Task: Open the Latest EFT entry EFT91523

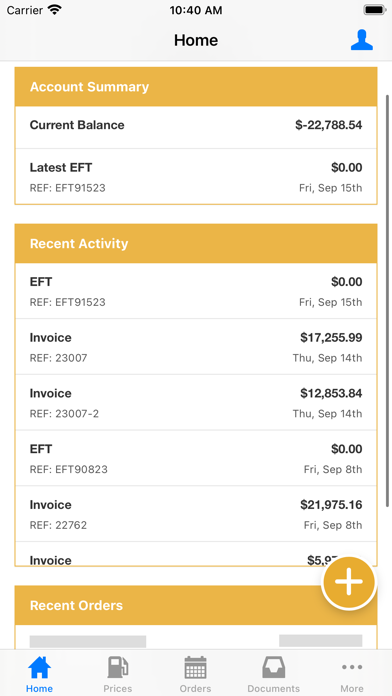Action: point(196,177)
